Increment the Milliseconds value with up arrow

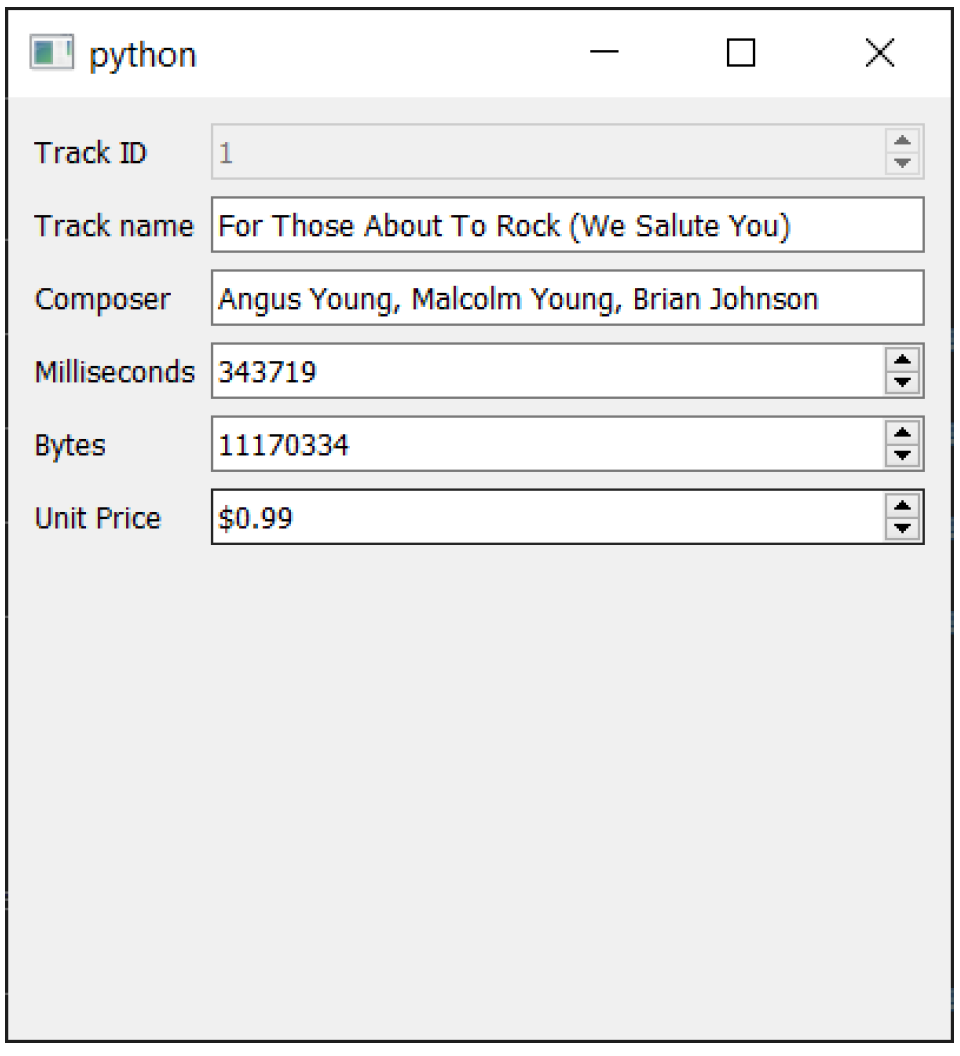[902, 360]
